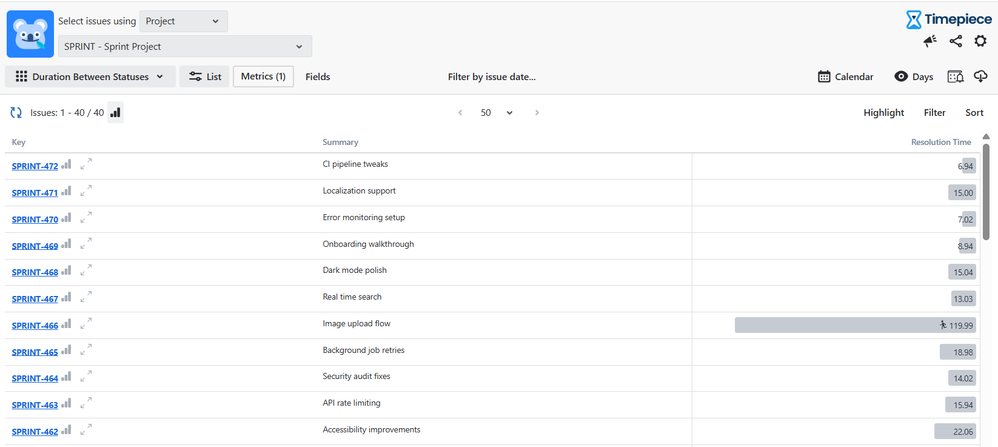Image resolution: width=998 pixels, height=447 pixels.
Task: Go to previous page arrow
Action: 460,113
